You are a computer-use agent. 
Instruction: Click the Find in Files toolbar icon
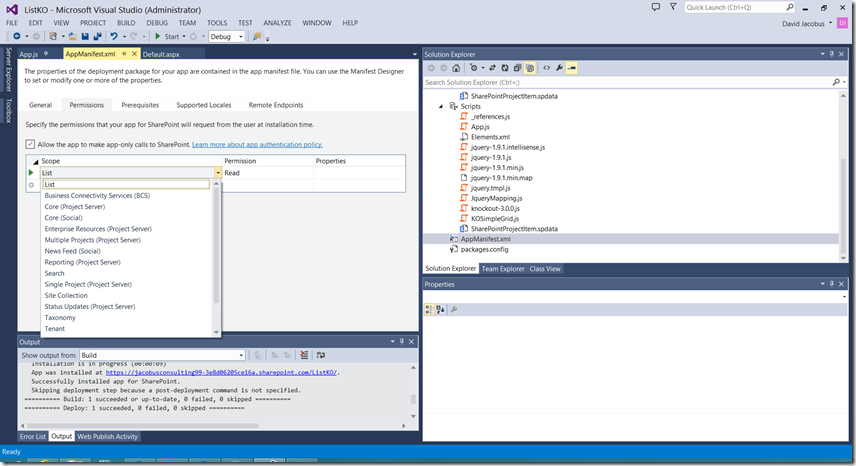click(257, 37)
